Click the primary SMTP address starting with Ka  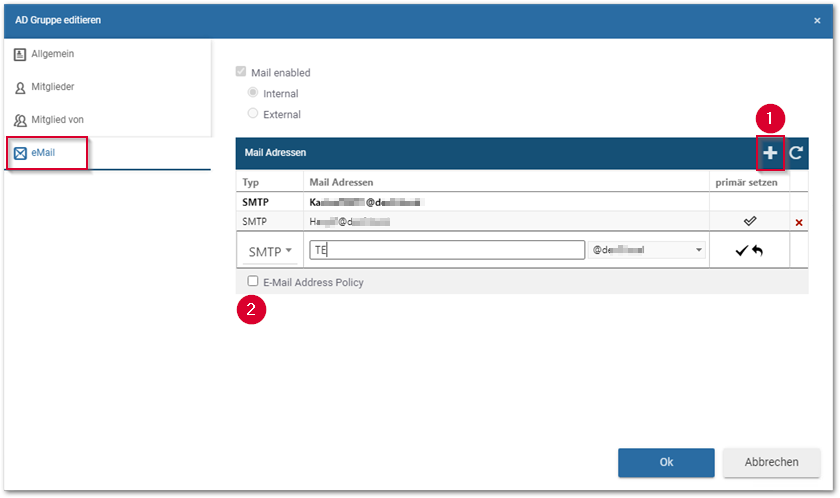pos(367,202)
